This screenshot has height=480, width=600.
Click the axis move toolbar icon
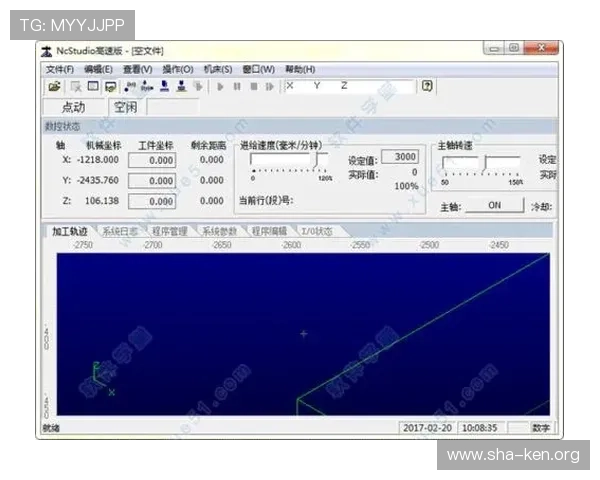click(147, 87)
